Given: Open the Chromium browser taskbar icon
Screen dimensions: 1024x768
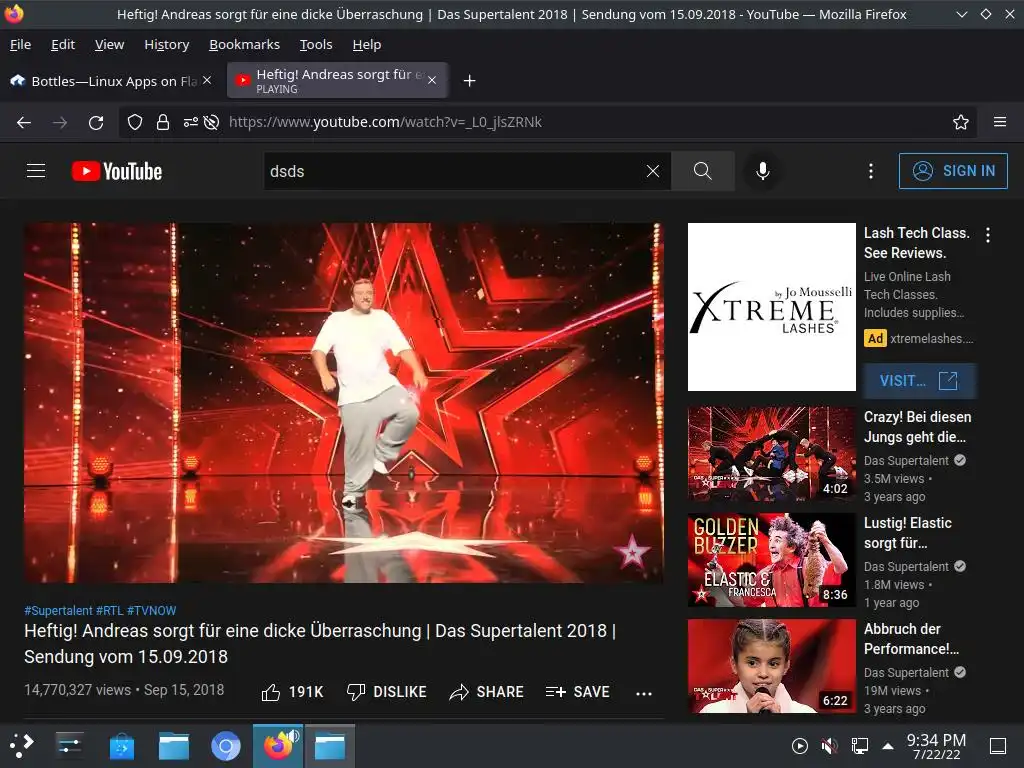Looking at the screenshot, I should pos(225,746).
